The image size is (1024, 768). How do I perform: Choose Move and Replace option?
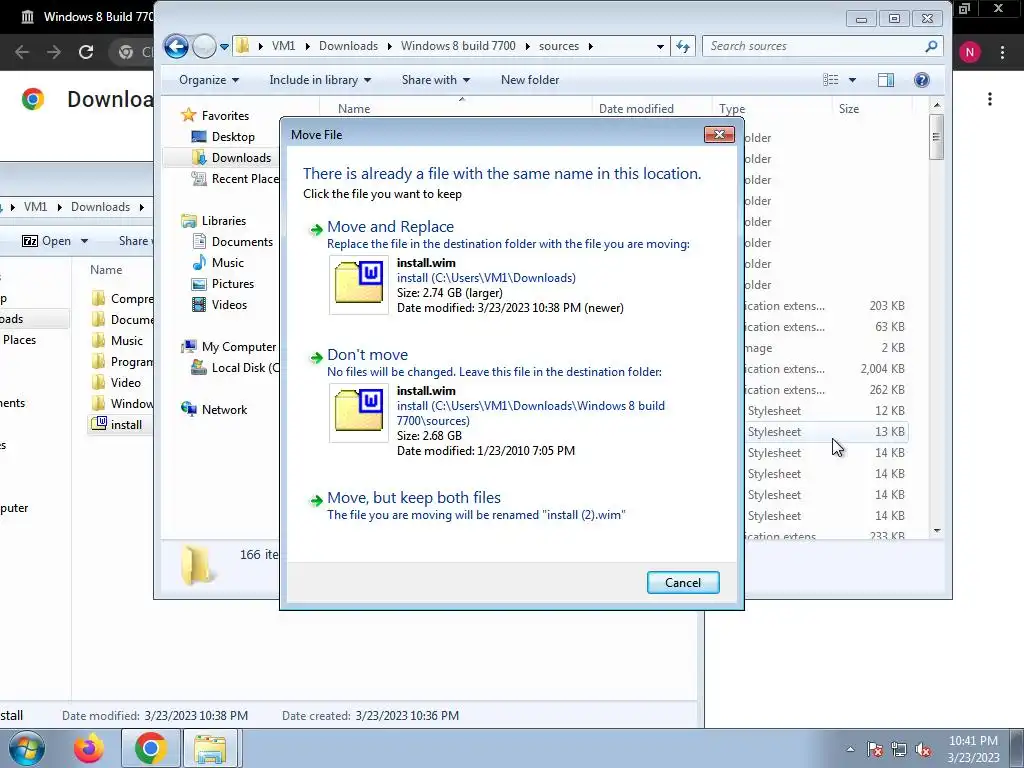pyautogui.click(x=391, y=227)
